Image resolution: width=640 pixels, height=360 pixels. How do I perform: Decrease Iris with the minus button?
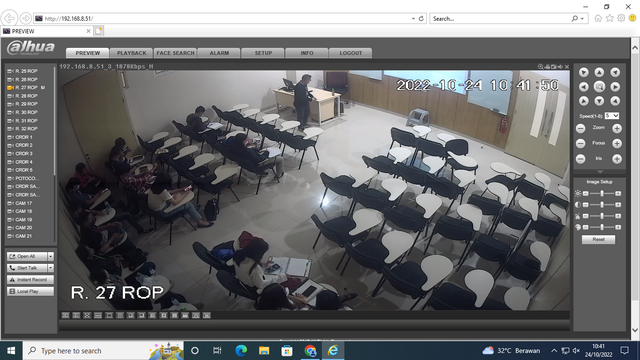click(x=580, y=159)
